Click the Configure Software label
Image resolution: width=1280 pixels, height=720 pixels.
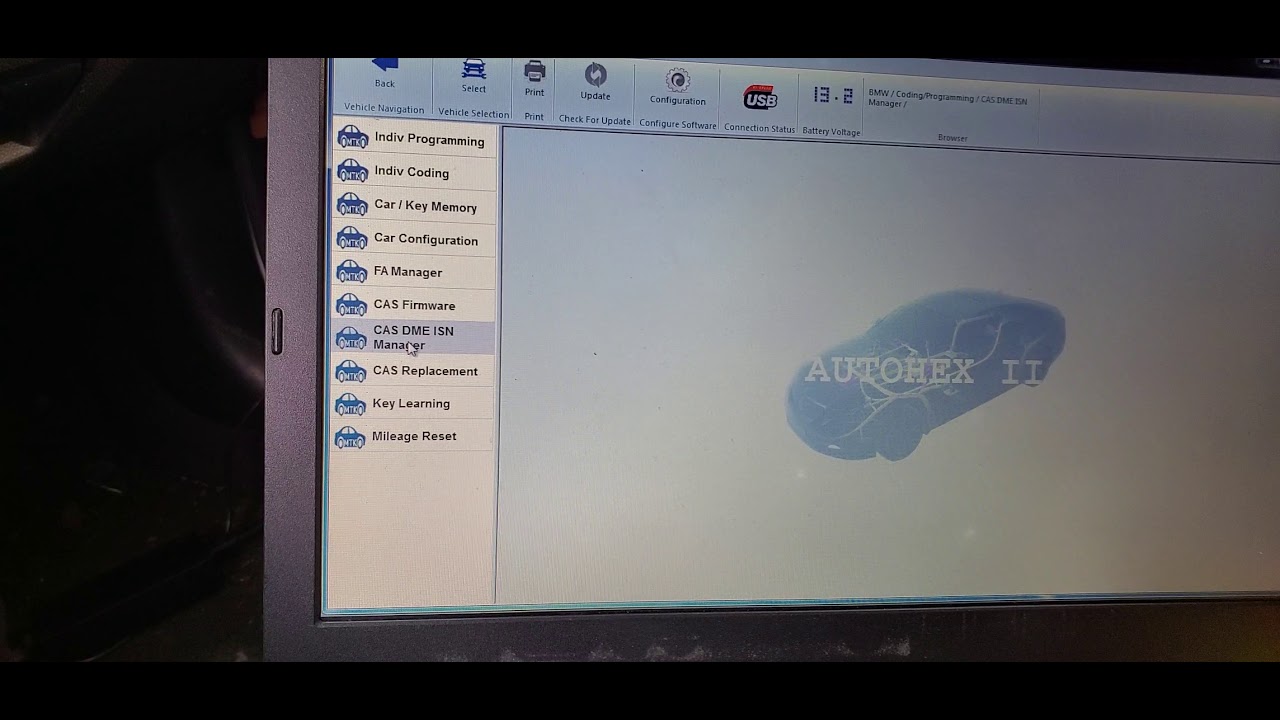(678, 125)
